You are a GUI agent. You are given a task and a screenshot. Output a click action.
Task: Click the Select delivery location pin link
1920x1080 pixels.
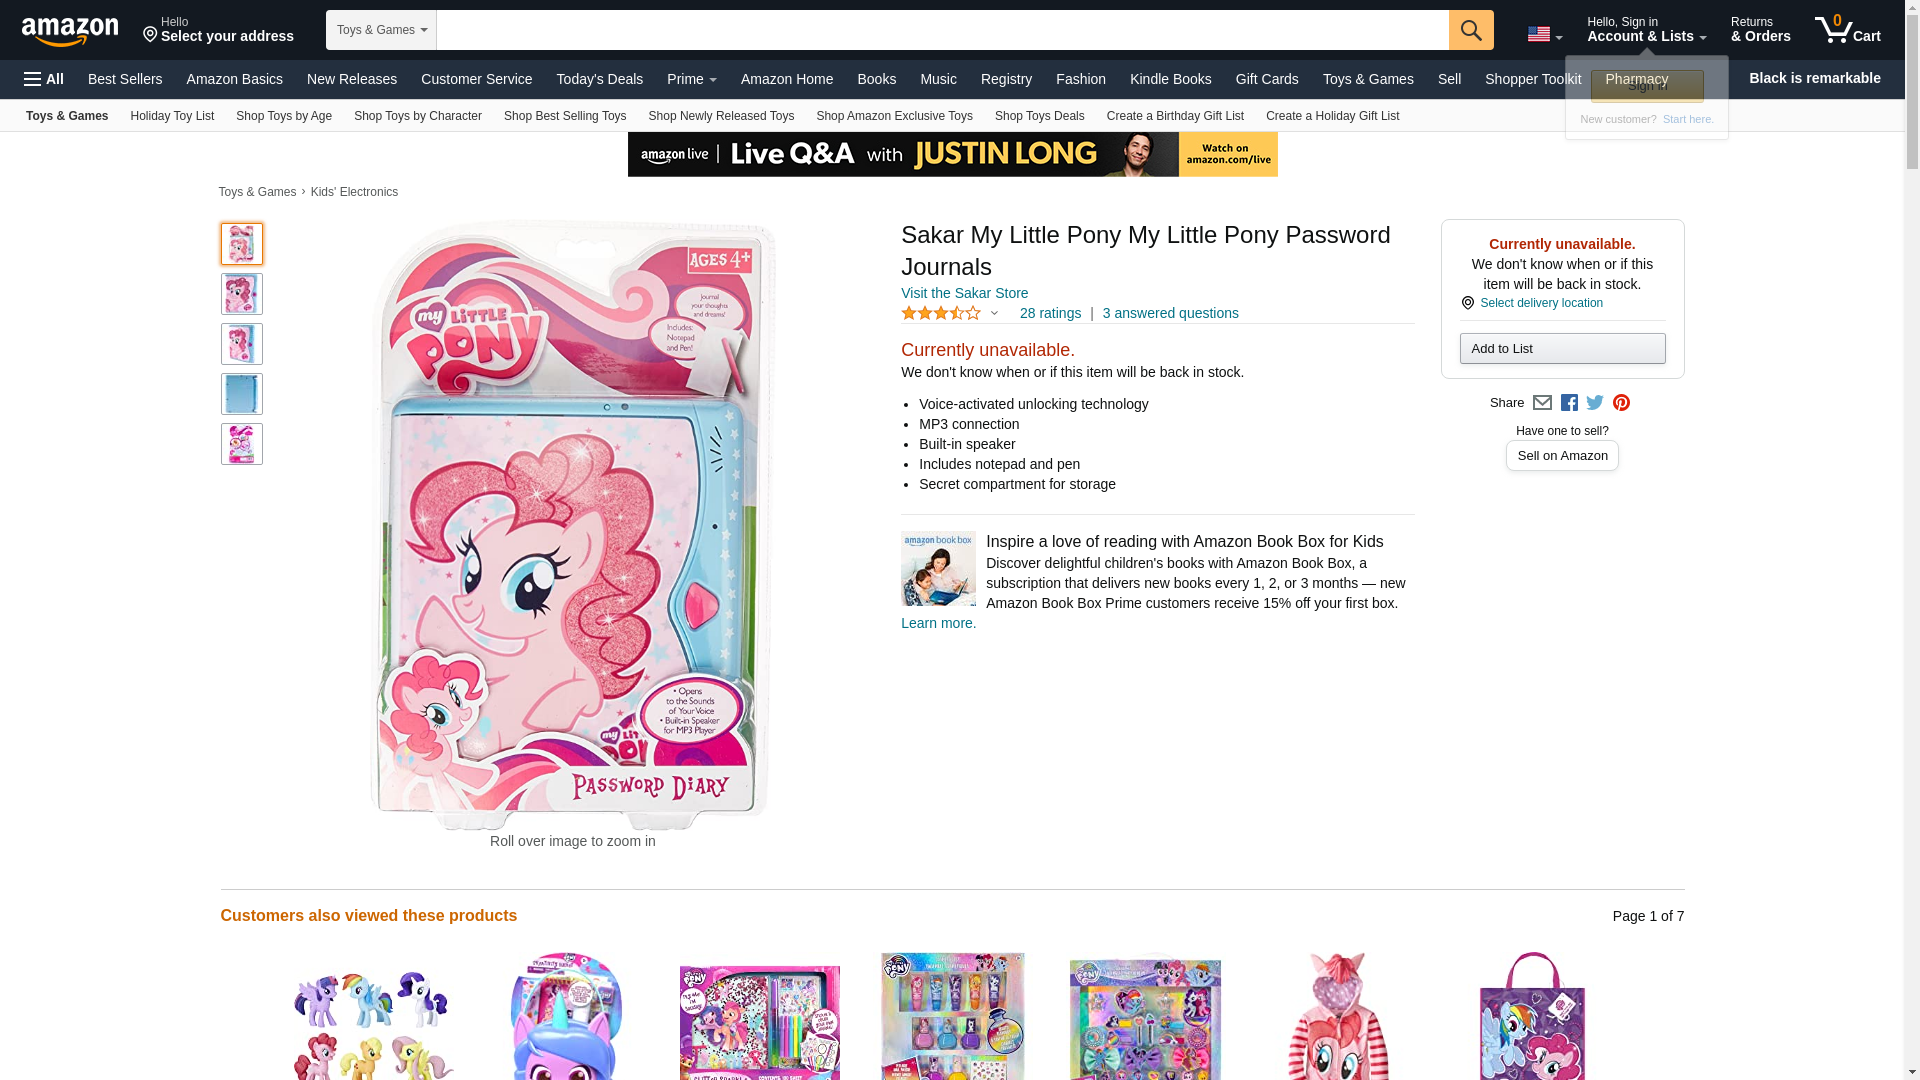(1532, 303)
